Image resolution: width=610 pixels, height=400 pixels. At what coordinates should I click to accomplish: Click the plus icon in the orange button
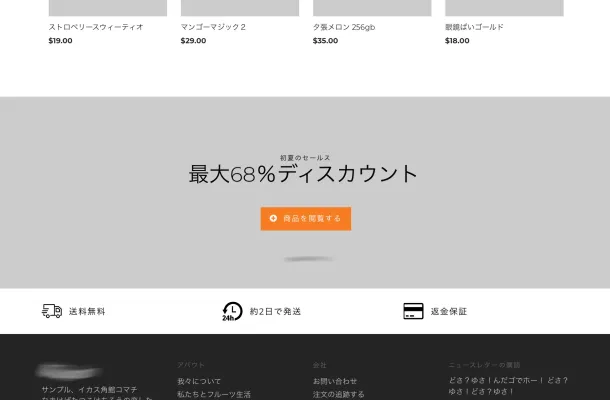tap(273, 218)
